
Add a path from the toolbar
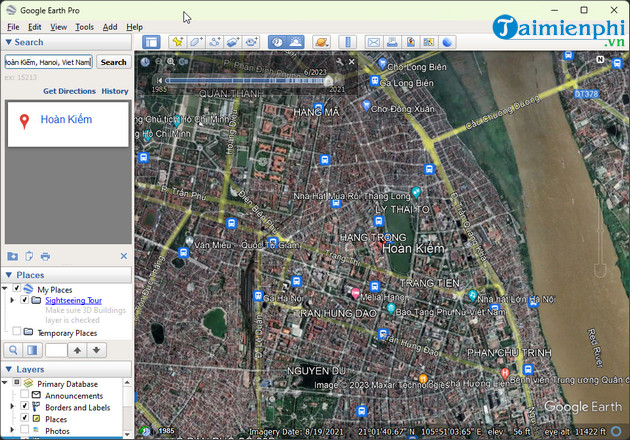pyautogui.click(x=215, y=42)
